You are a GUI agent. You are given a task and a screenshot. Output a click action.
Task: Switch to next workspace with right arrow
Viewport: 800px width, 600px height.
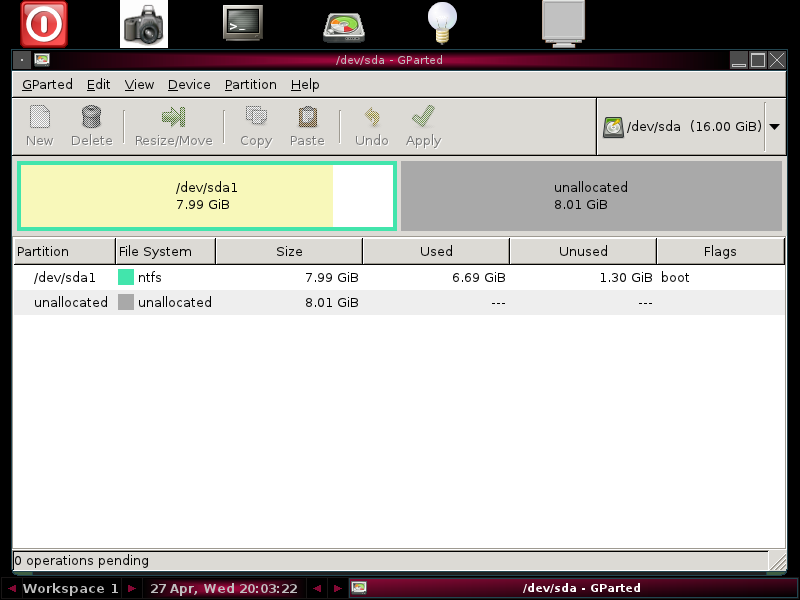(x=132, y=588)
